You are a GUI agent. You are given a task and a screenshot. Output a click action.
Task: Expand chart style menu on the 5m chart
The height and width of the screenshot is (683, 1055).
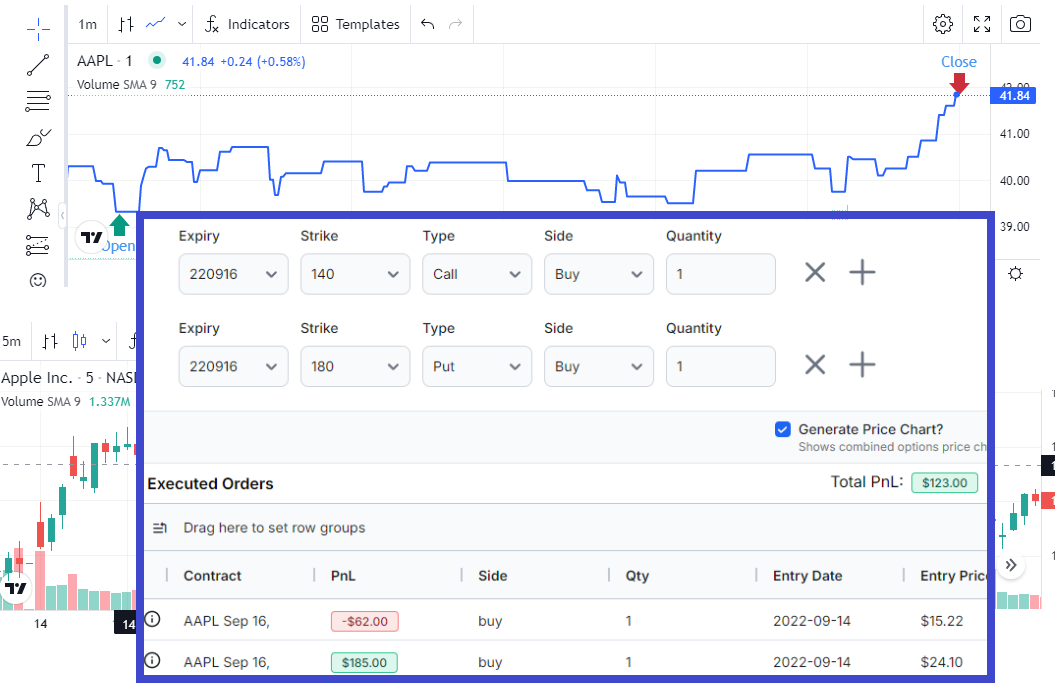point(106,341)
